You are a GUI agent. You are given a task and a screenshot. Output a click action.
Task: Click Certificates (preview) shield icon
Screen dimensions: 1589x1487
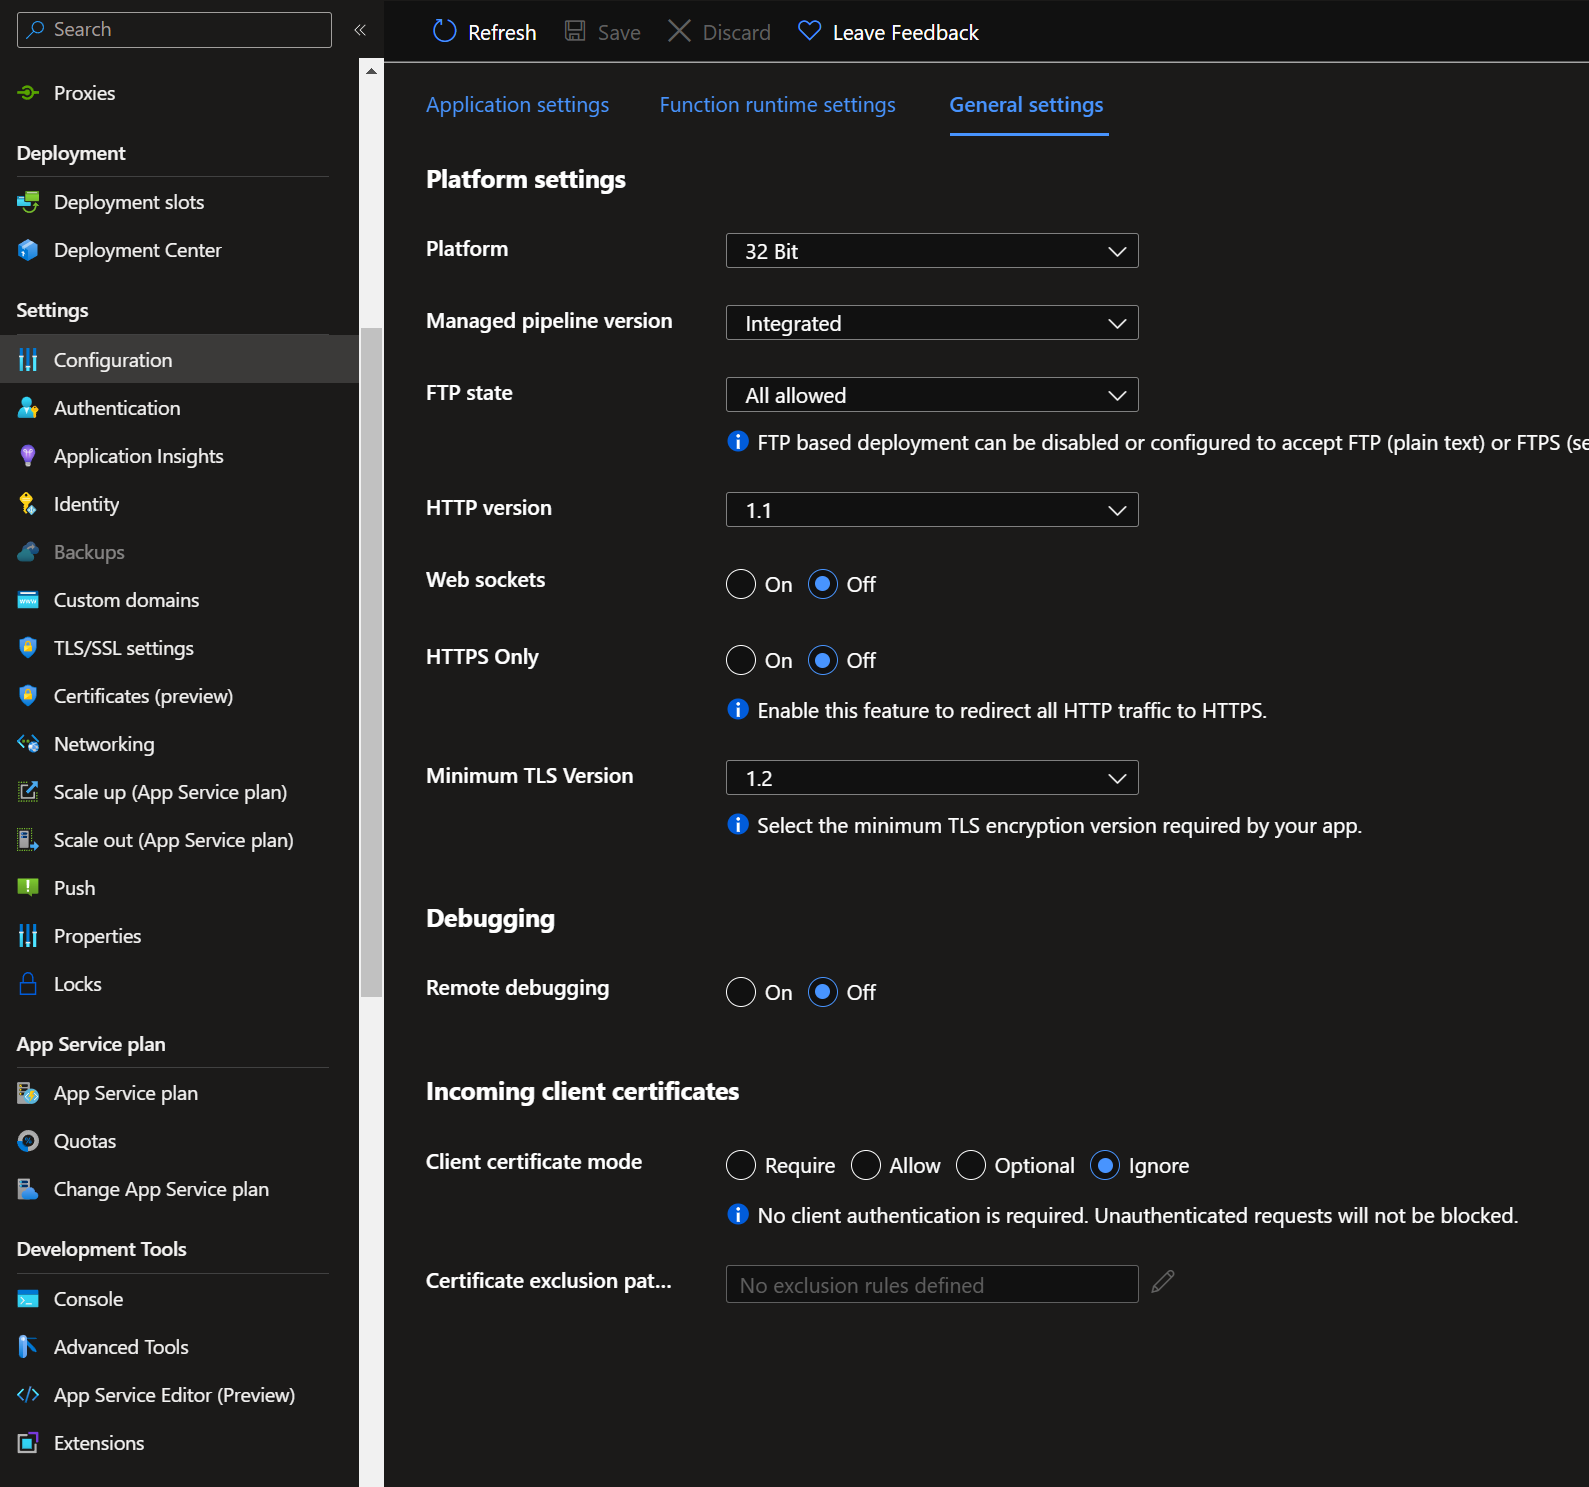[28, 696]
